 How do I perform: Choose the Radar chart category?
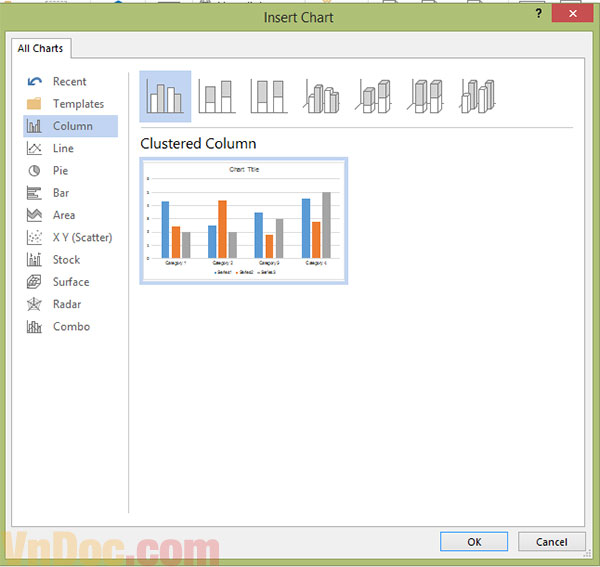tap(67, 304)
